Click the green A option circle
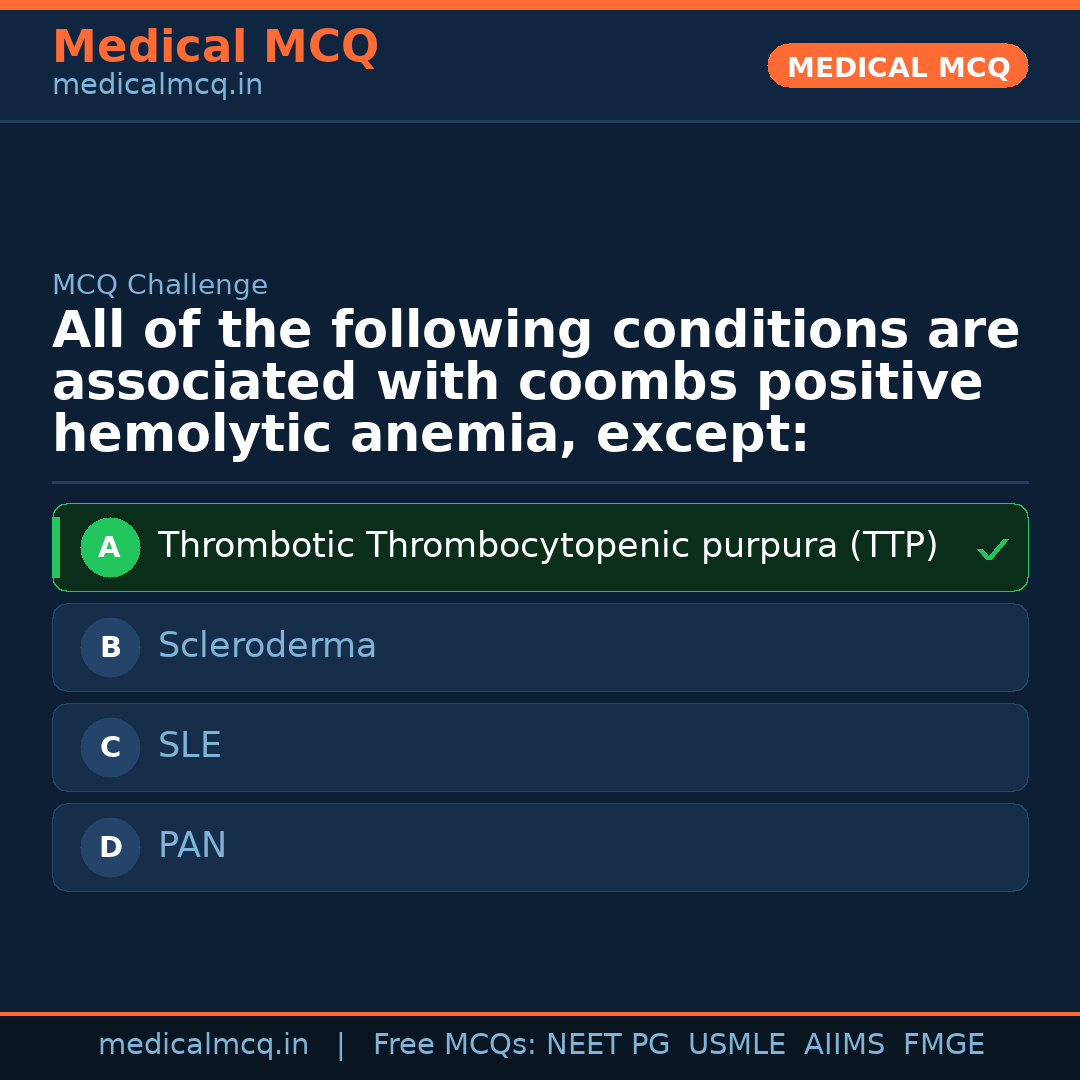The height and width of the screenshot is (1080, 1080). pyautogui.click(x=110, y=547)
